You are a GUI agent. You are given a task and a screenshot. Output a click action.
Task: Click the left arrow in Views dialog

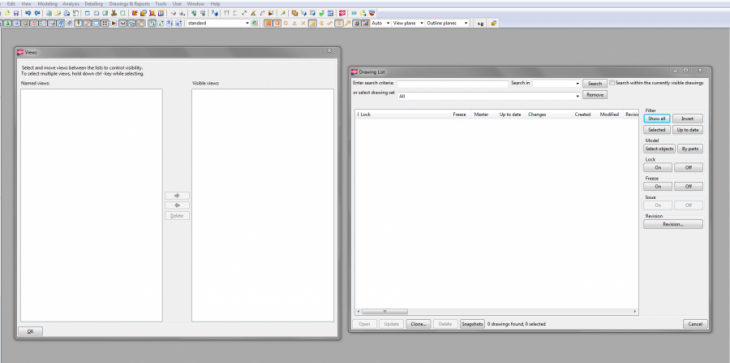[x=177, y=205]
